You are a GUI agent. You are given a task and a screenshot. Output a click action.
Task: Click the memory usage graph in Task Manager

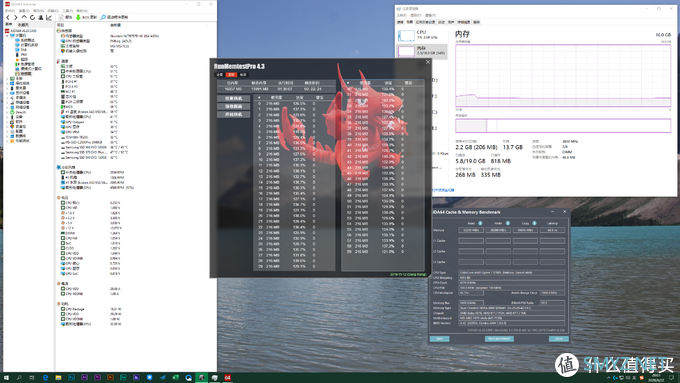pos(563,75)
